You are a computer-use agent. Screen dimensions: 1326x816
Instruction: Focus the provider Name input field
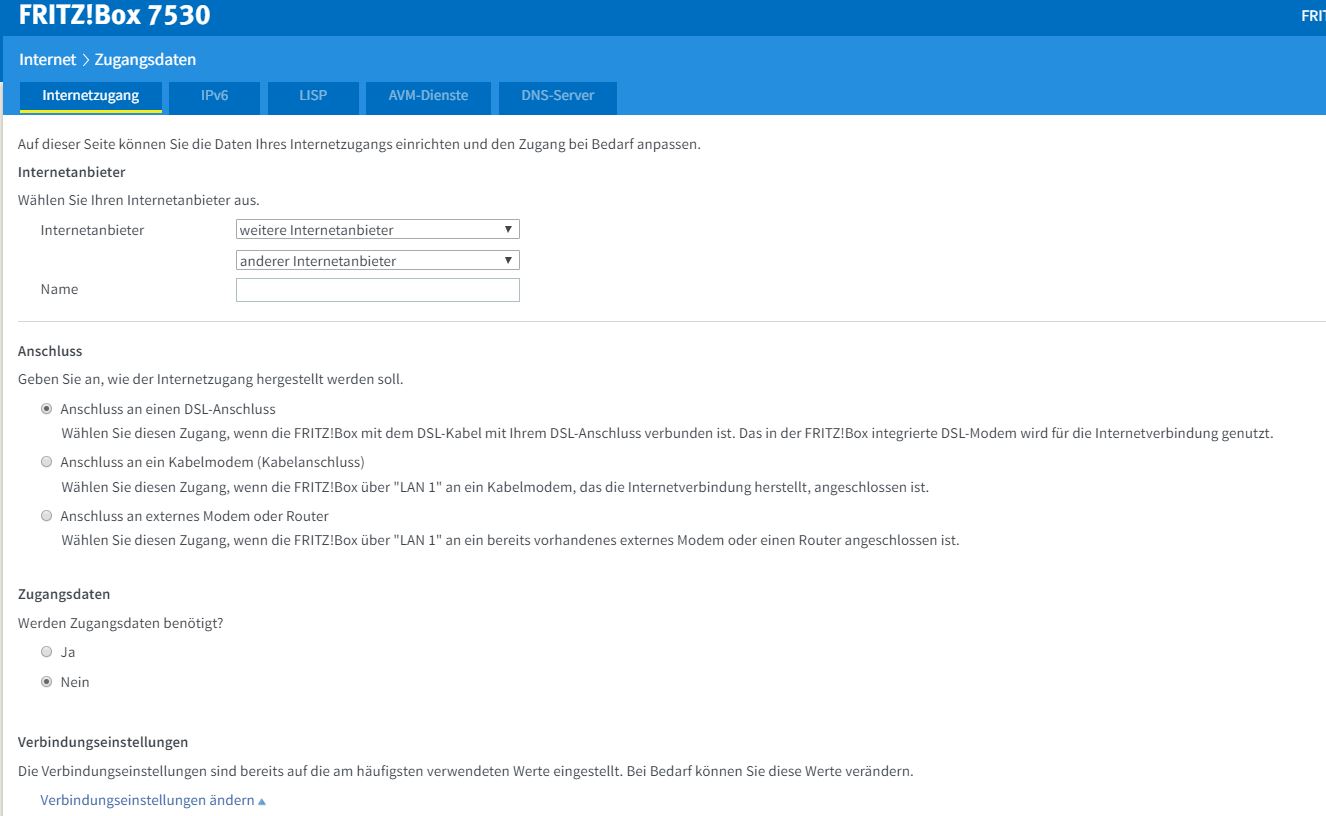(378, 290)
